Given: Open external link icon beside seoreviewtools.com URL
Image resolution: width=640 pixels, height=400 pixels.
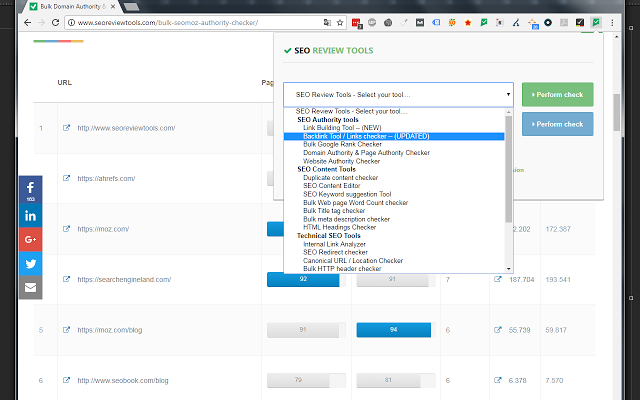Looking at the screenshot, I should (66, 128).
